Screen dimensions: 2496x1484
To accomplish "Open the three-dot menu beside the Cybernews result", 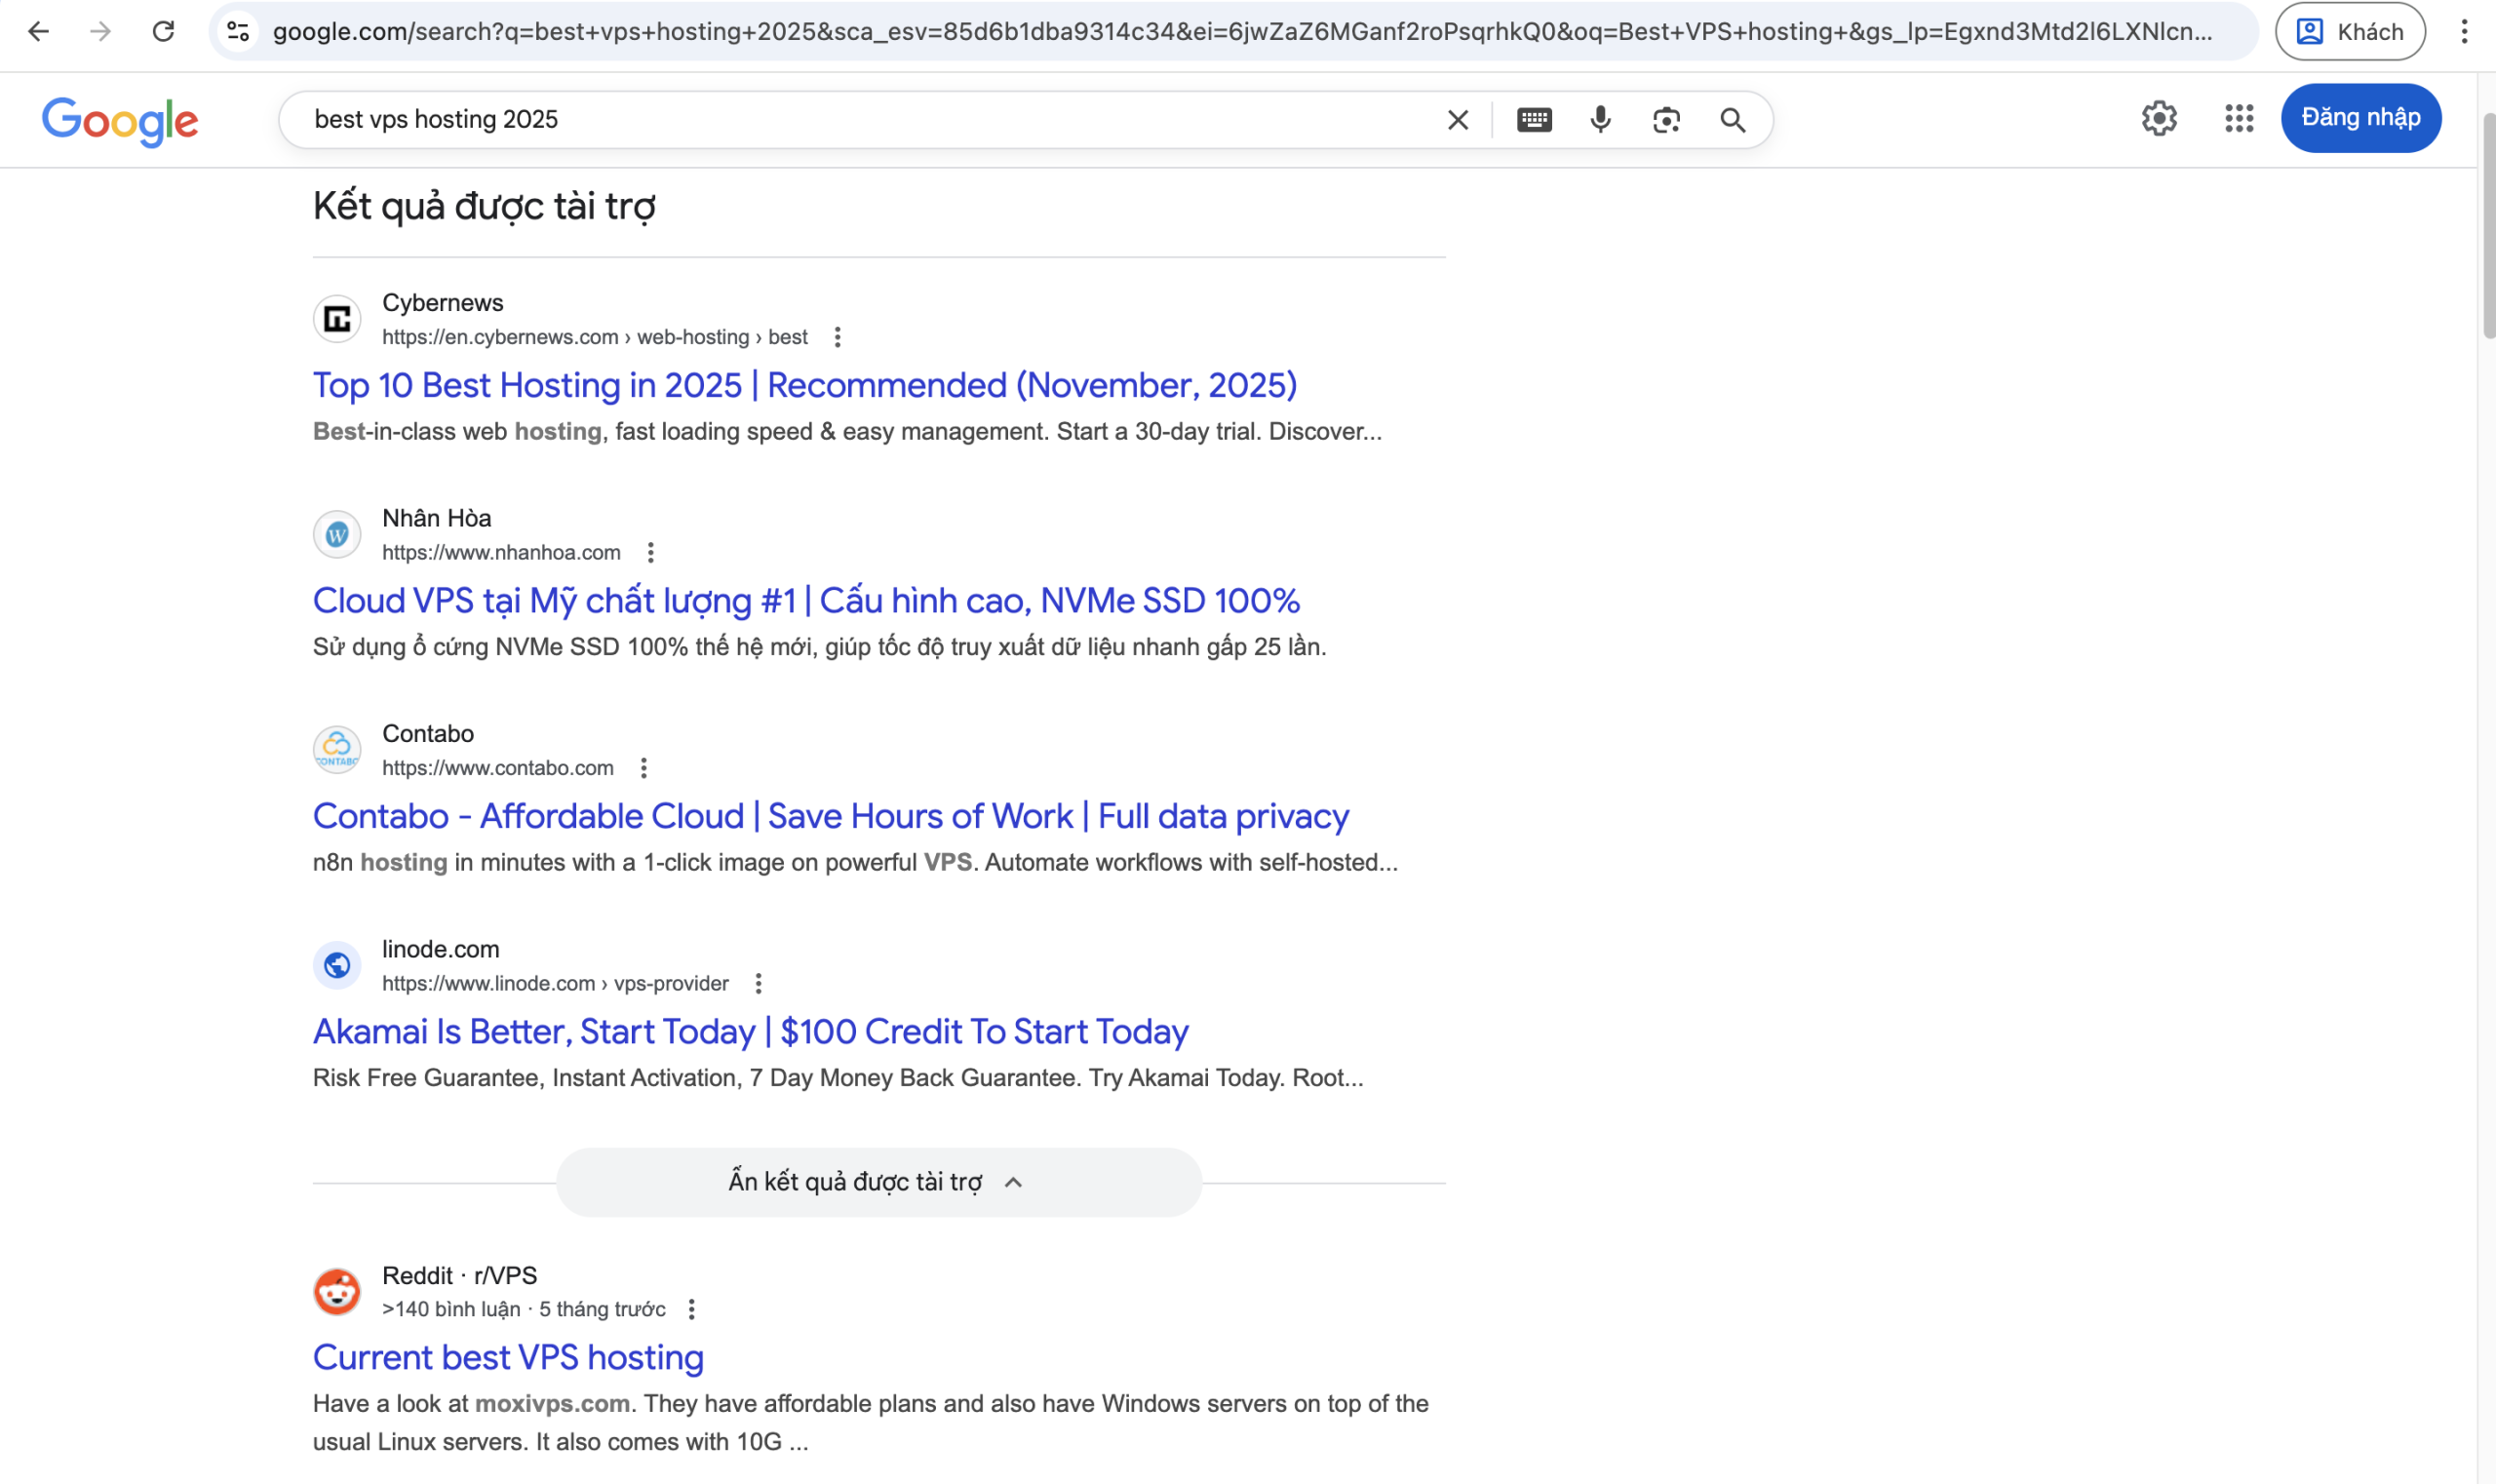I will point(836,337).
